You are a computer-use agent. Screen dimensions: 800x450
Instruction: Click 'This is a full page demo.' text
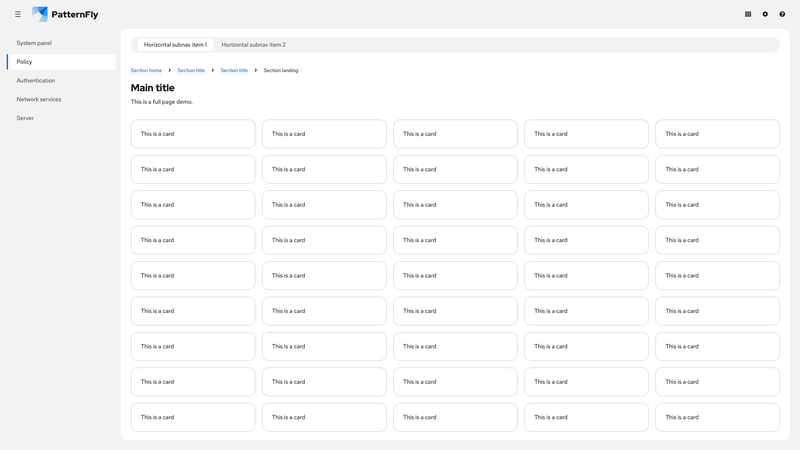click(x=162, y=102)
